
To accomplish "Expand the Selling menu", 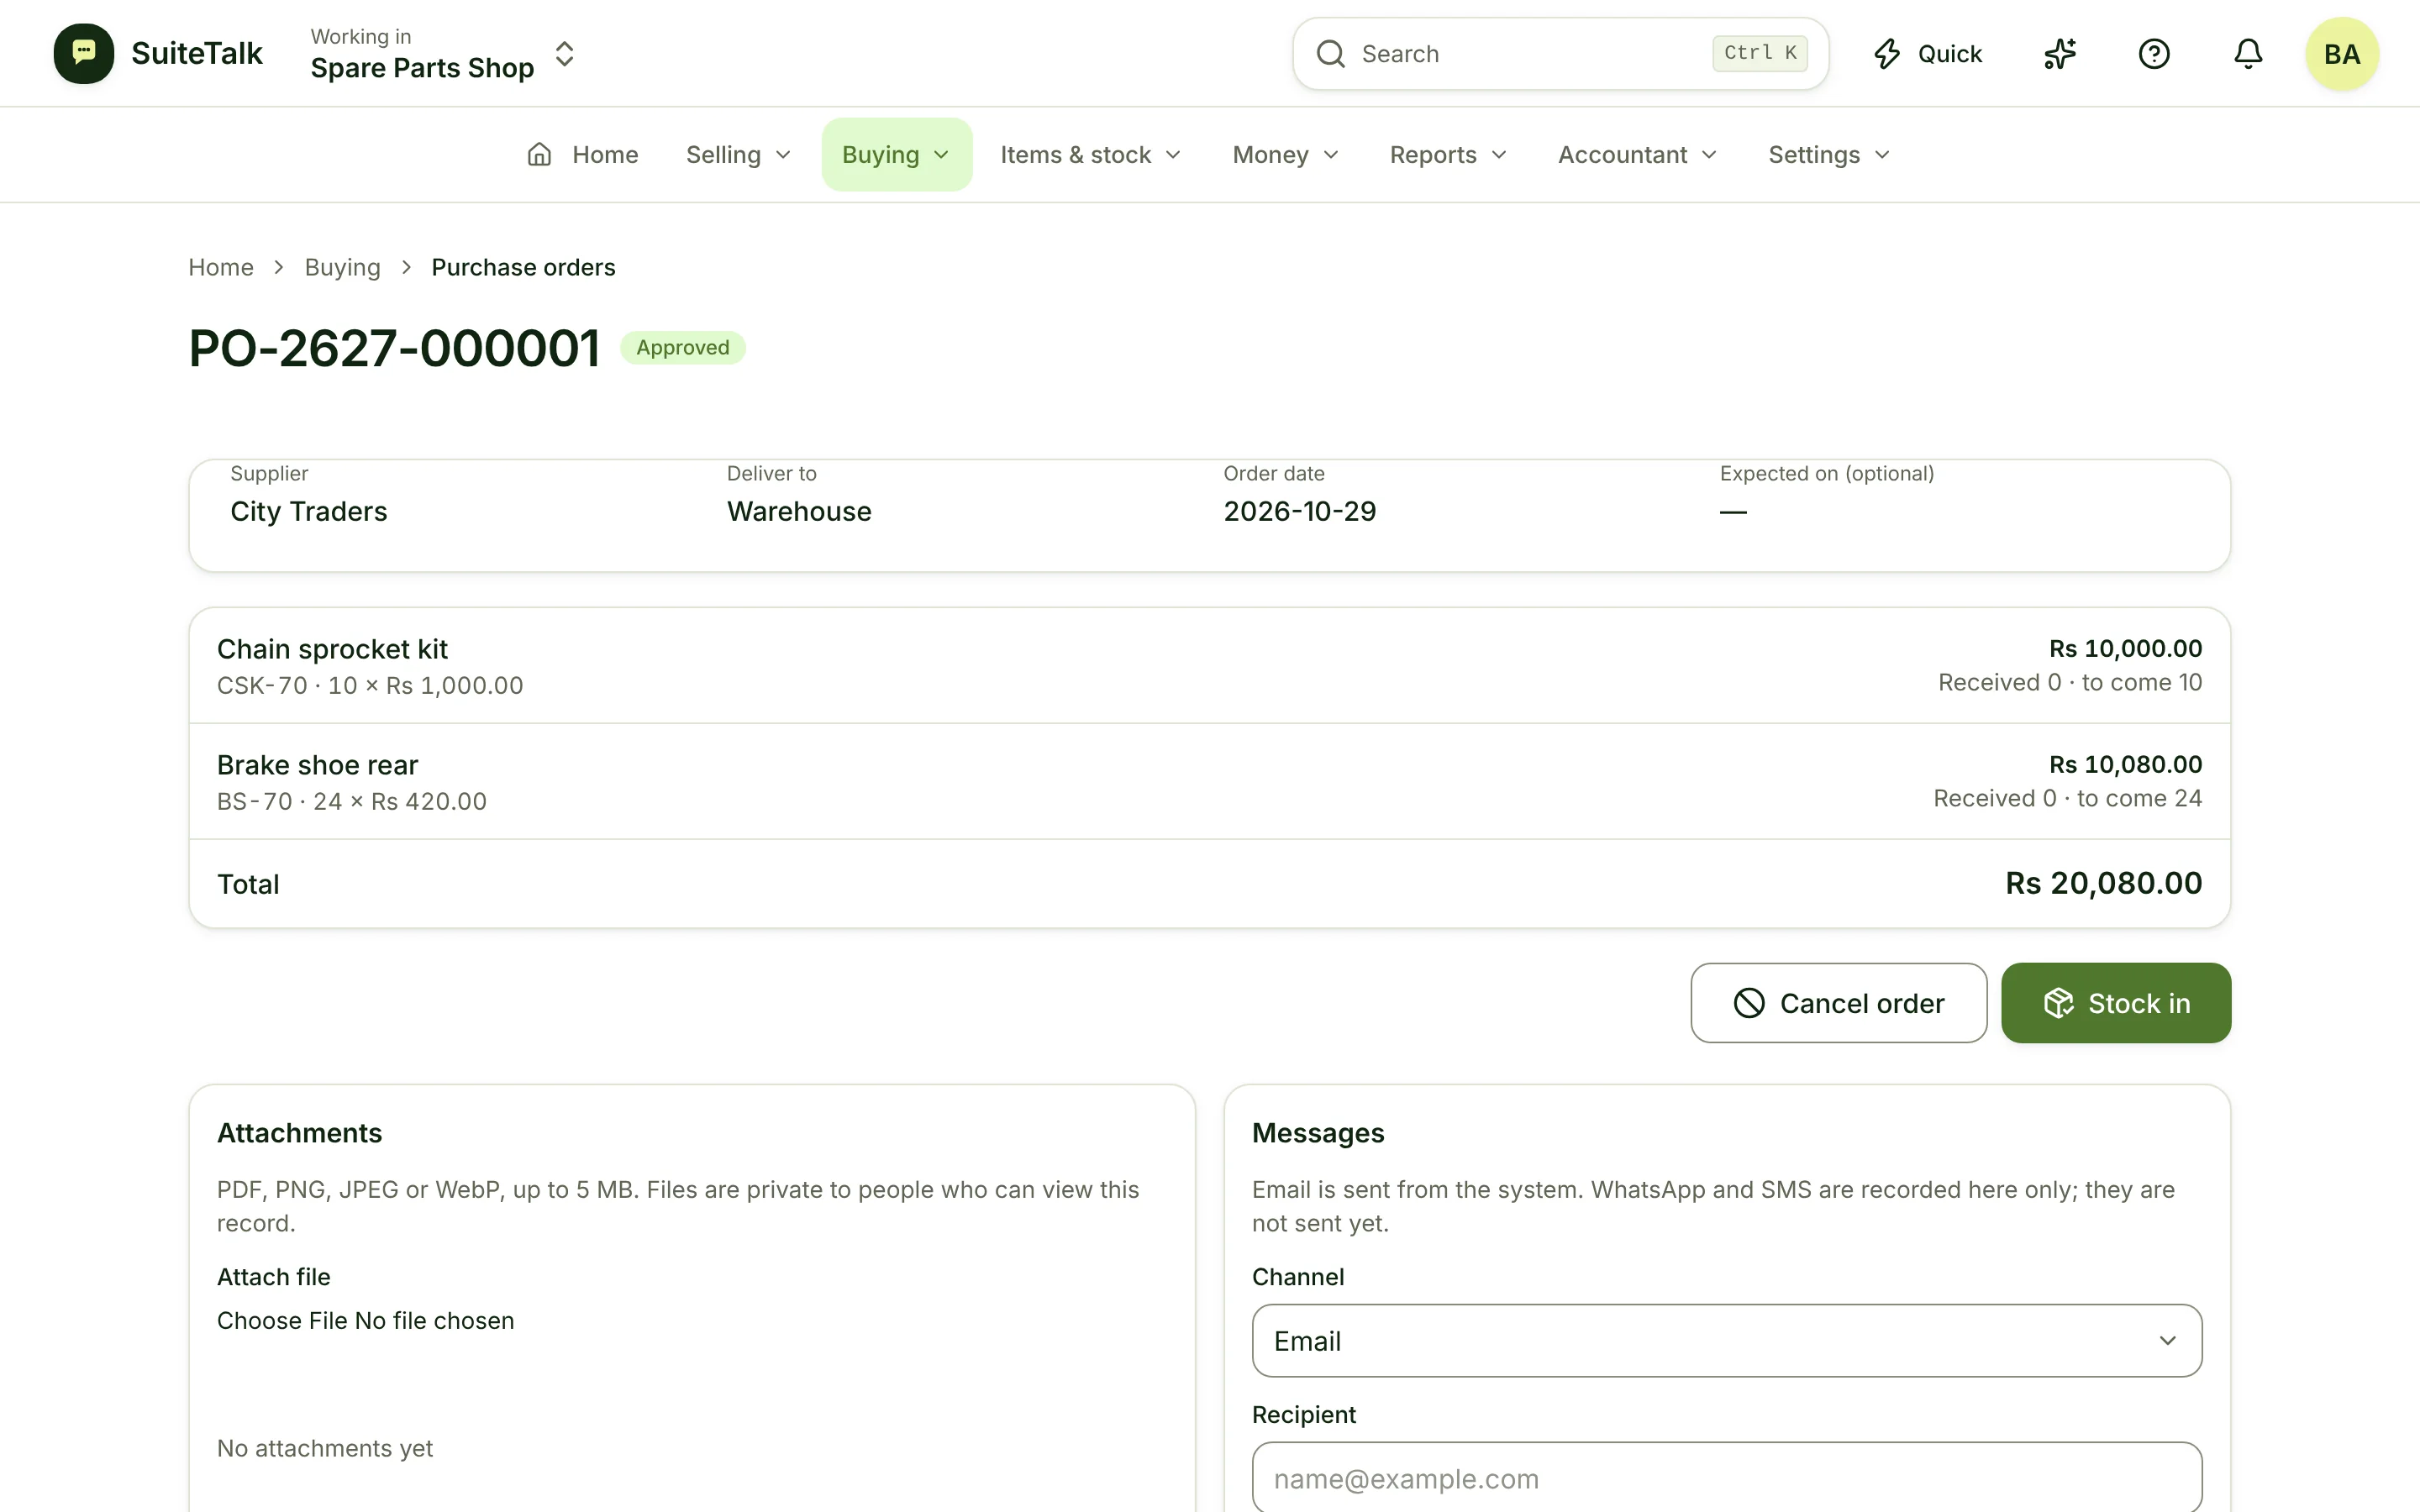I will [x=739, y=155].
